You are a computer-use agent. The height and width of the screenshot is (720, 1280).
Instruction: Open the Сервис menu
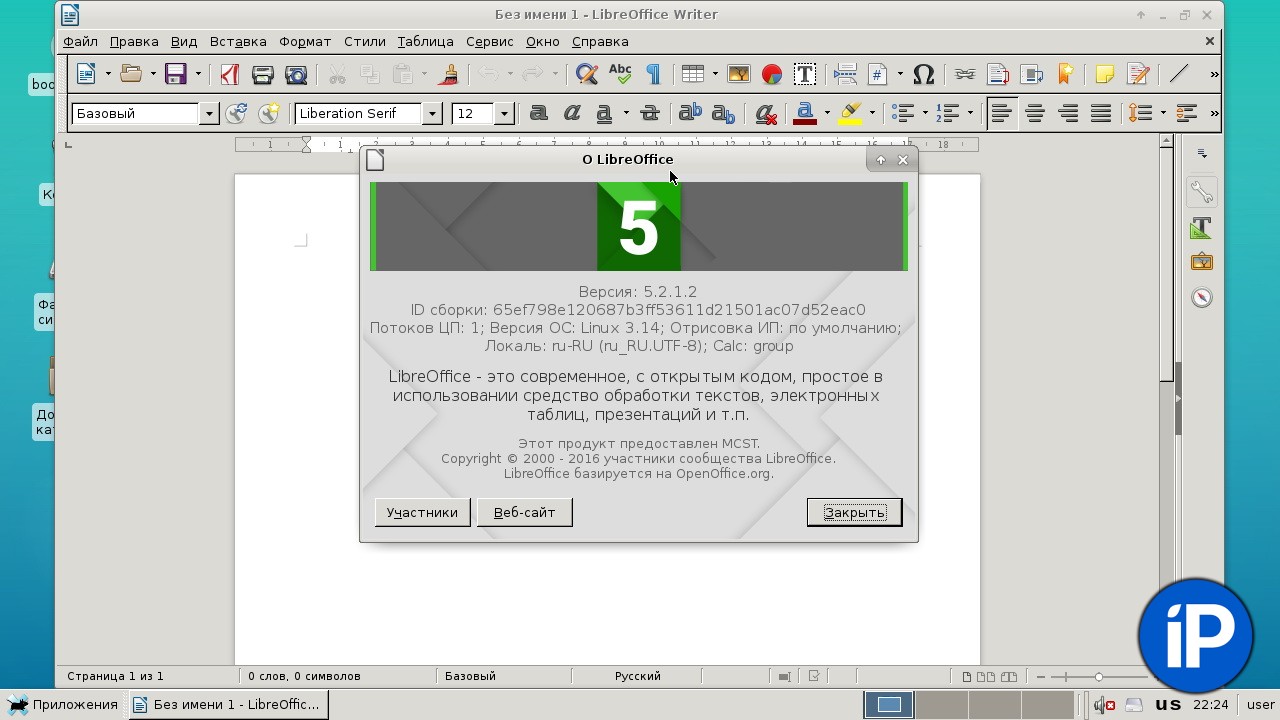tap(490, 42)
